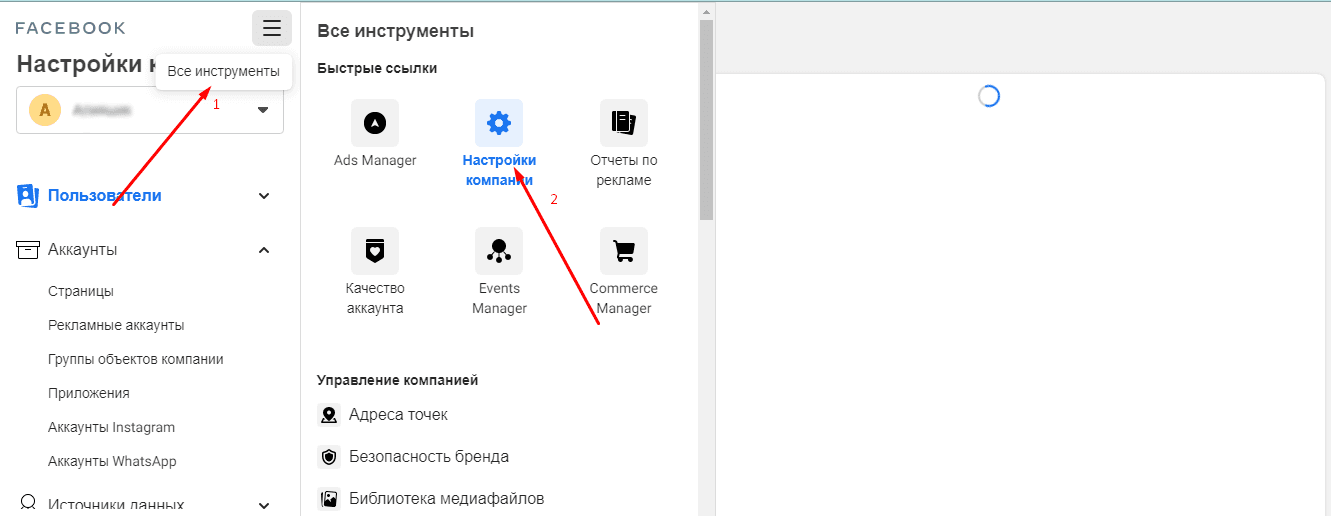The image size is (1331, 516).
Task: Click the Events Manager label
Action: click(x=499, y=298)
